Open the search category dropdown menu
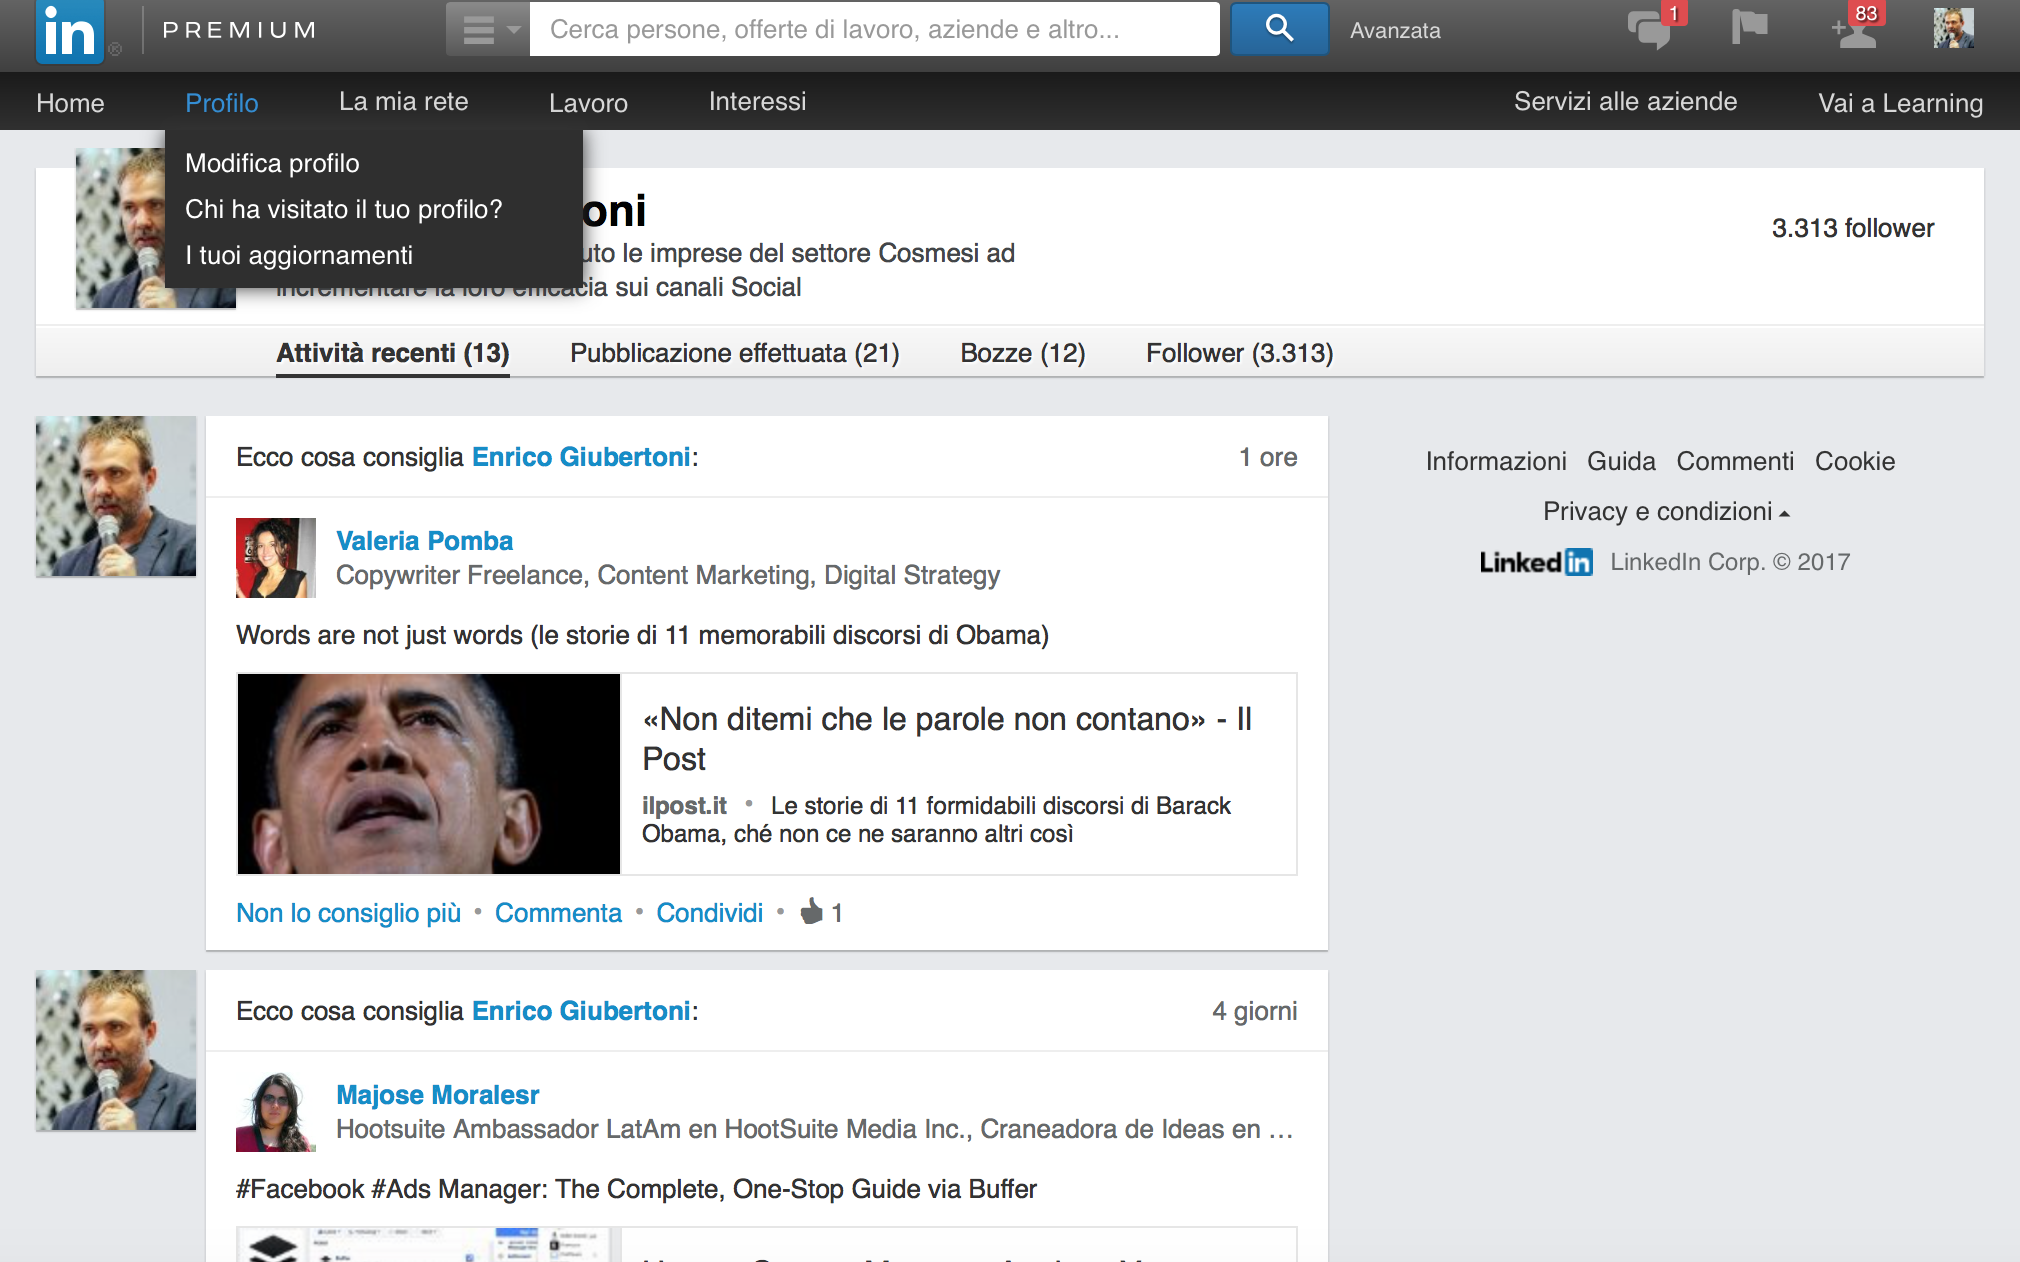 coord(487,29)
